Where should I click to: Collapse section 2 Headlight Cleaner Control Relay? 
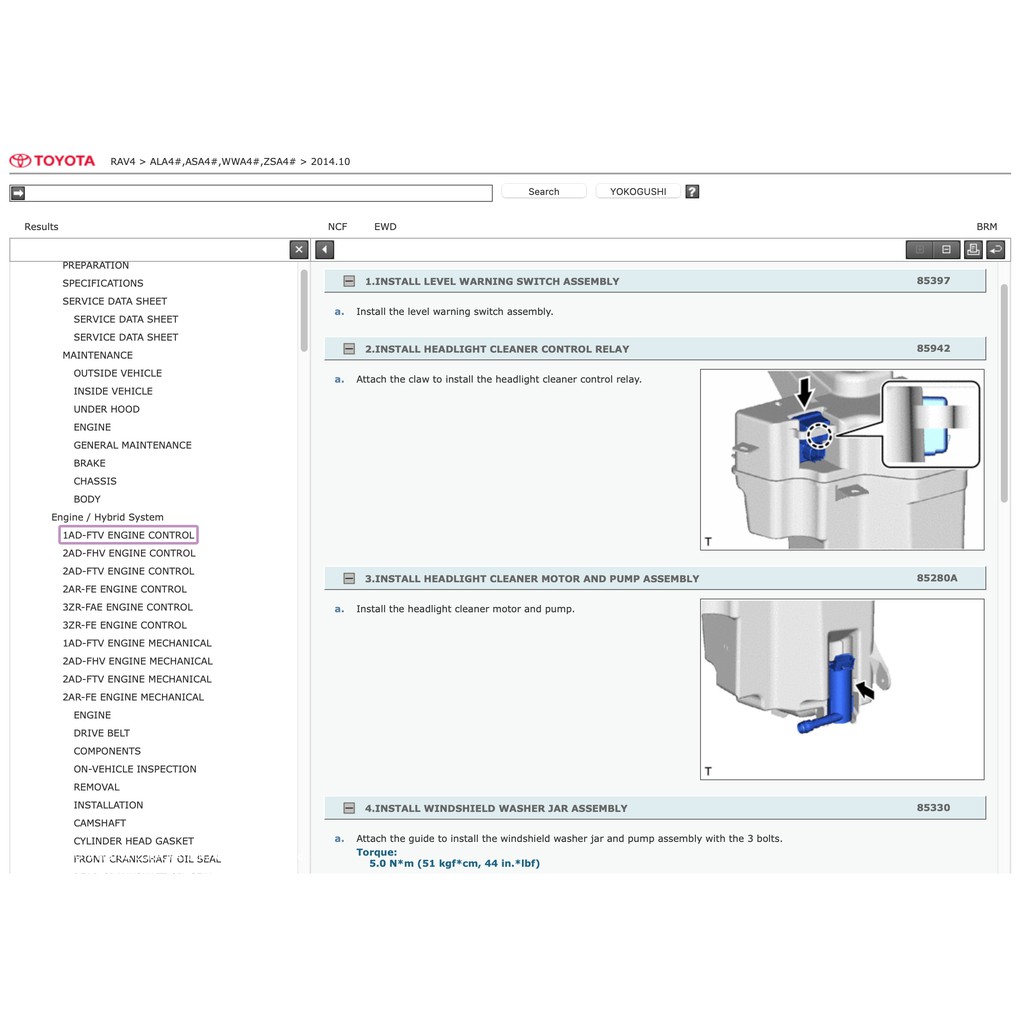349,350
